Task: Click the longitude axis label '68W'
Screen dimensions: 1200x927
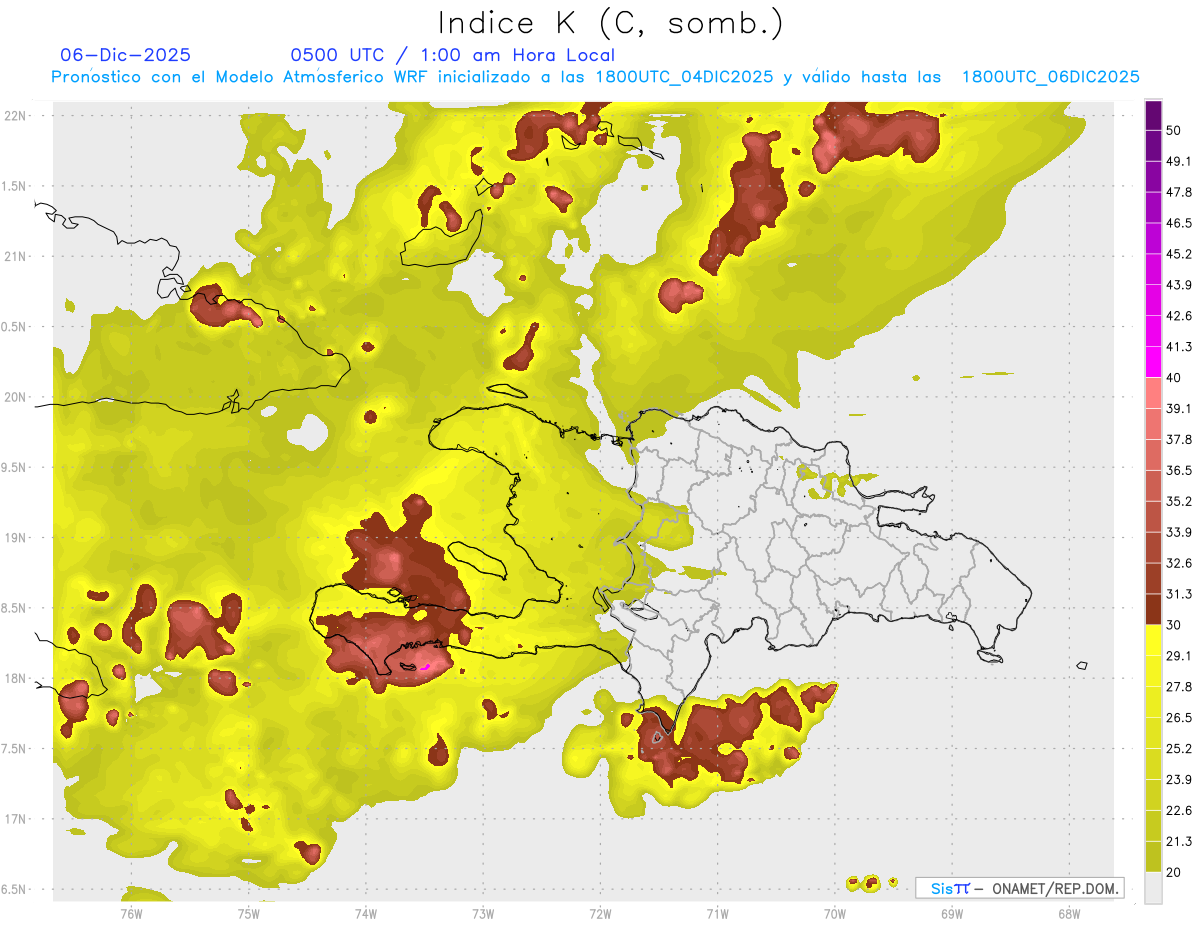Action: tap(1069, 913)
